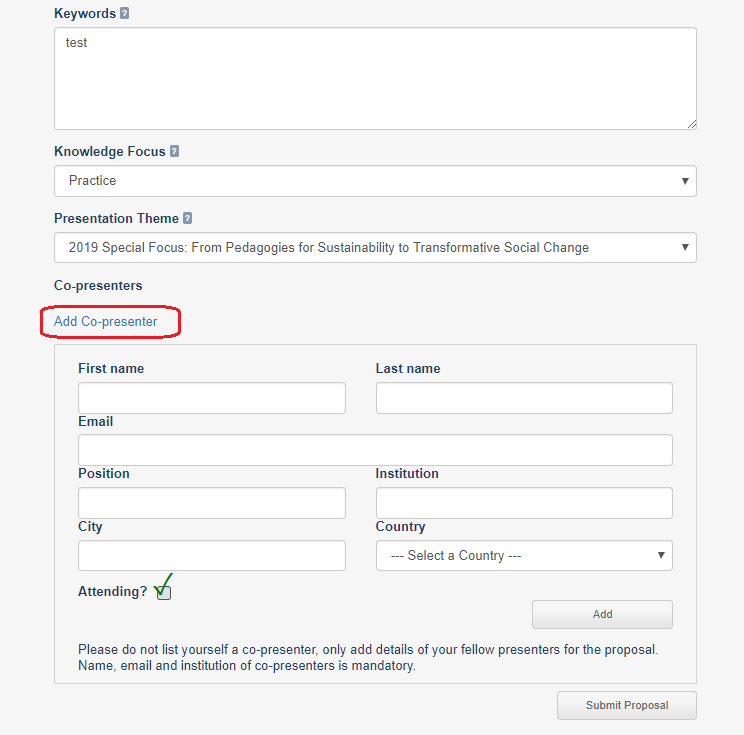Expand the Presentation Theme dropdown
The width and height of the screenshot is (744, 735).
pos(375,247)
